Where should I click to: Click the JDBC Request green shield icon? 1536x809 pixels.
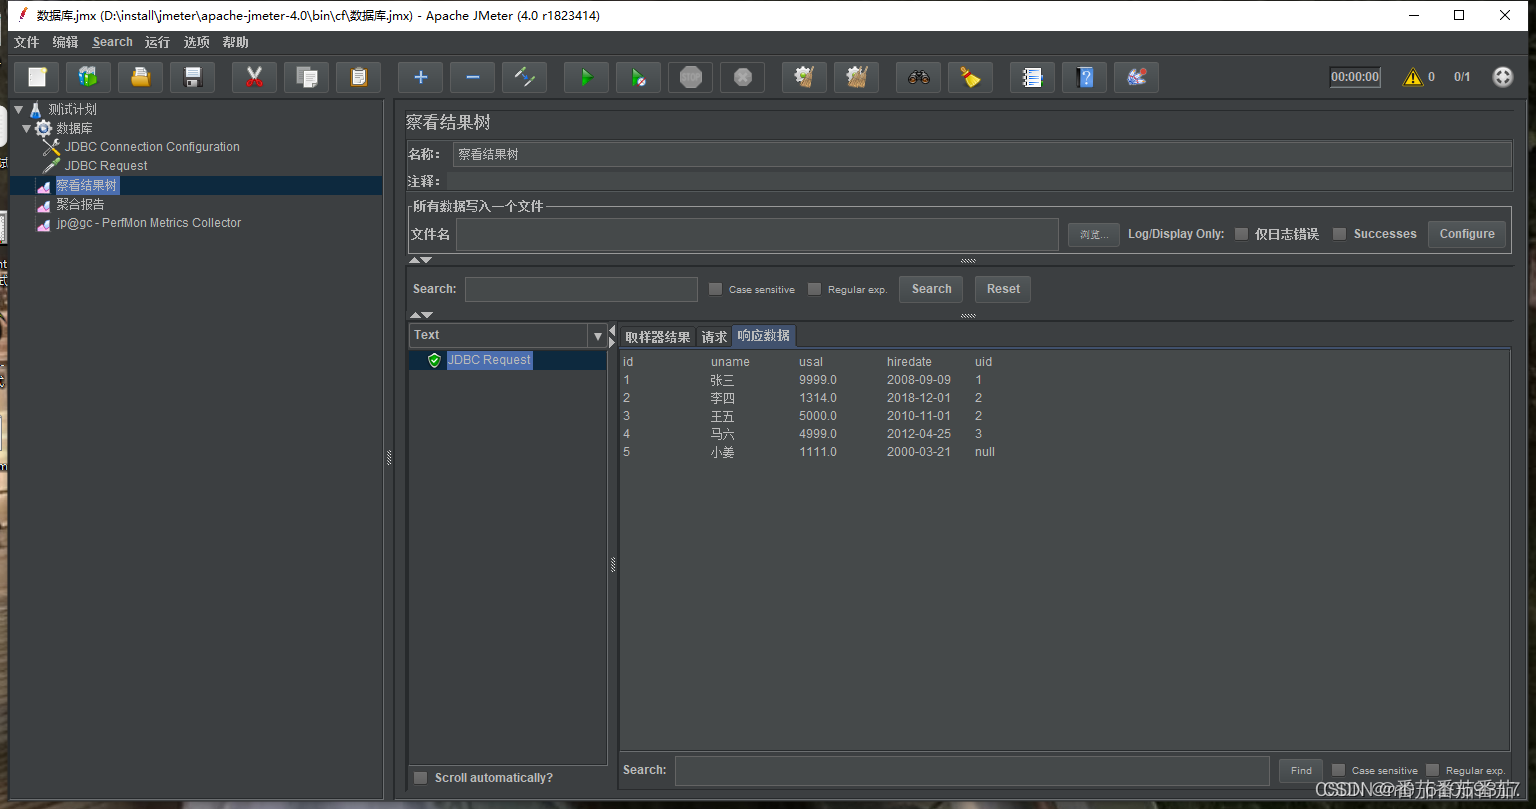(x=434, y=360)
